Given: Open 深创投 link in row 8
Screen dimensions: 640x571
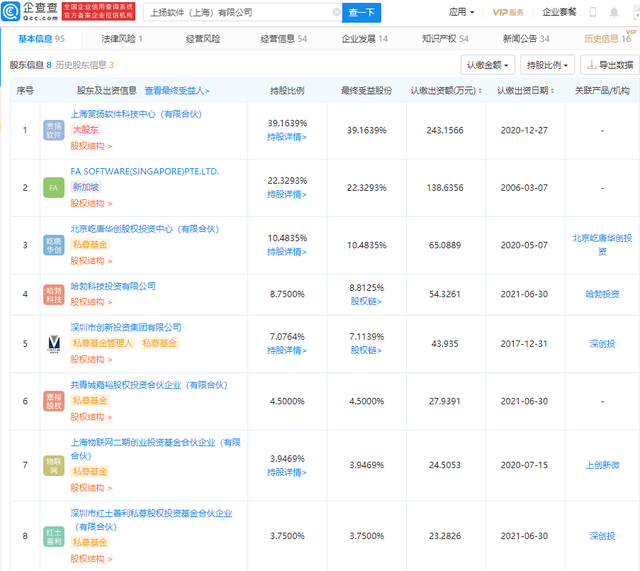Looking at the screenshot, I should pos(602,536).
